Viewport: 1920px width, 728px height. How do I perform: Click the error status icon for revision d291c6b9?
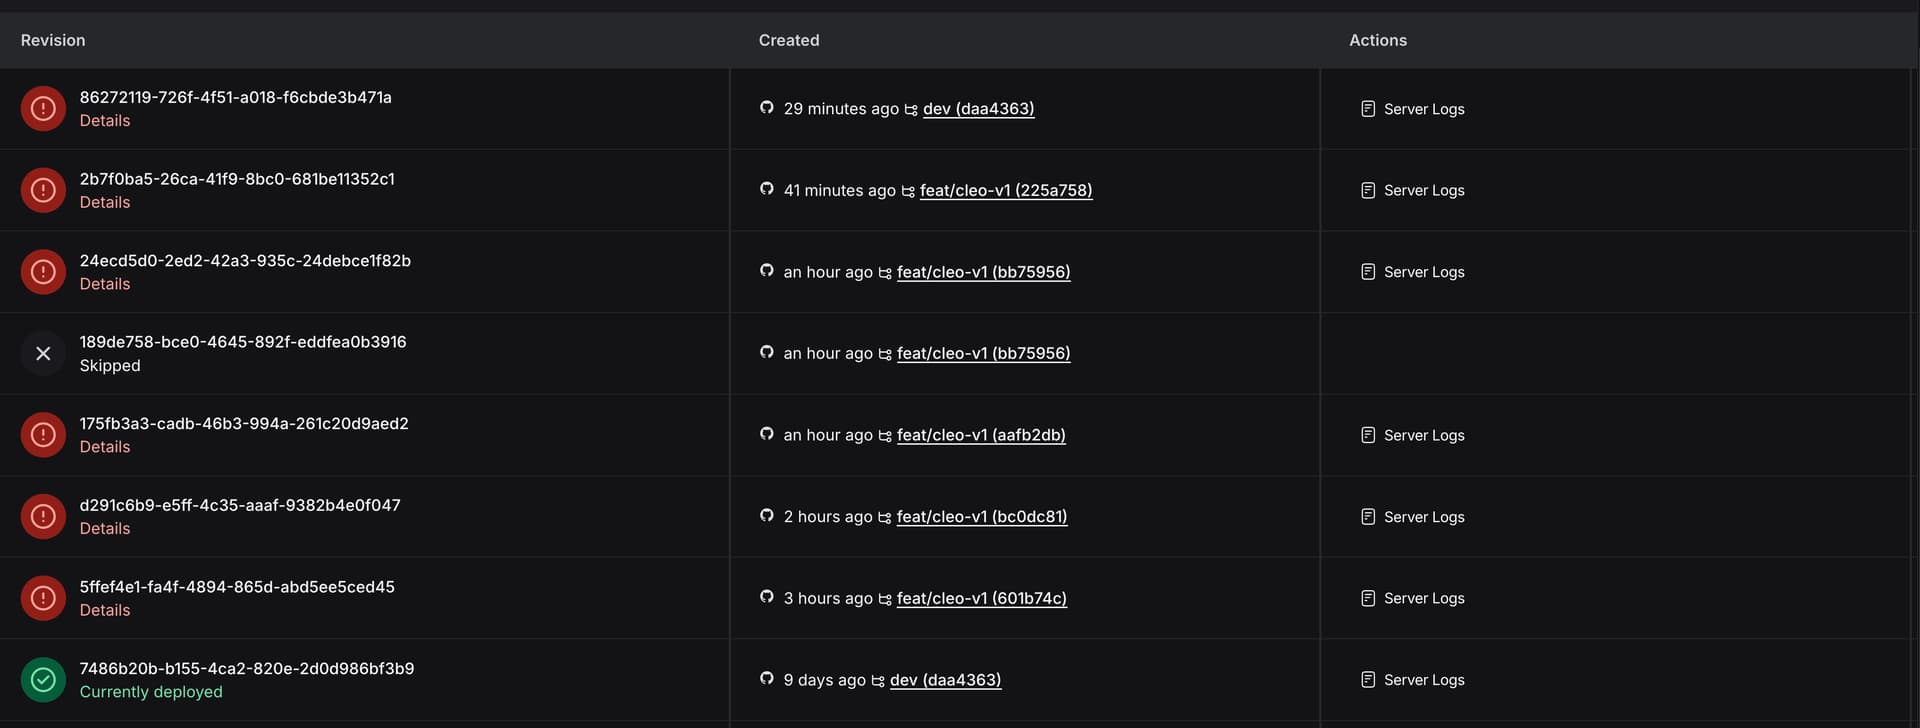[43, 516]
